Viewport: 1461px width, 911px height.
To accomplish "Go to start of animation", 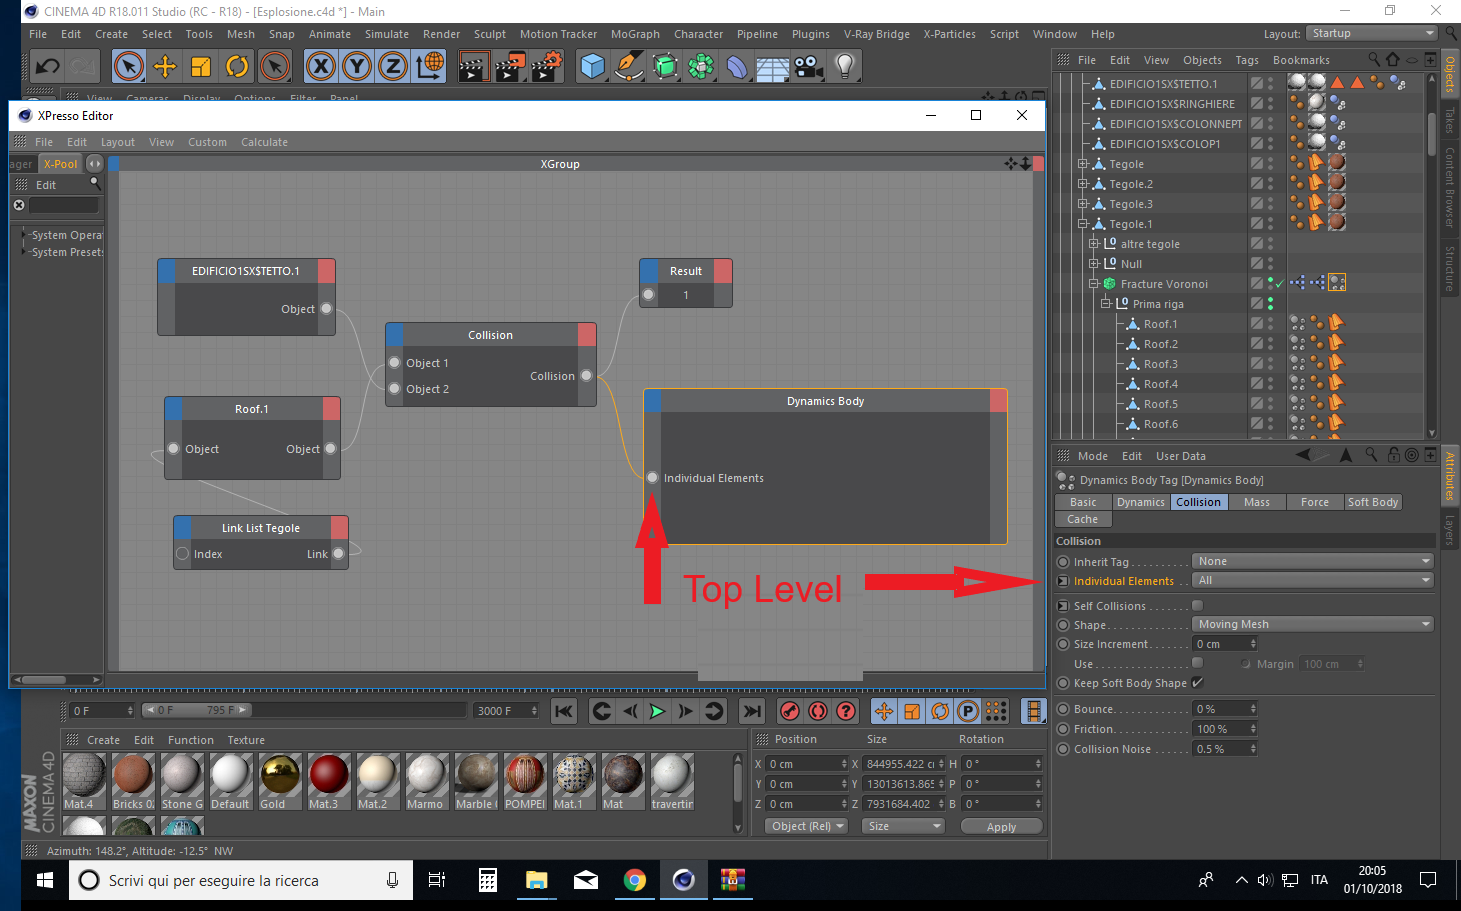I will point(564,711).
